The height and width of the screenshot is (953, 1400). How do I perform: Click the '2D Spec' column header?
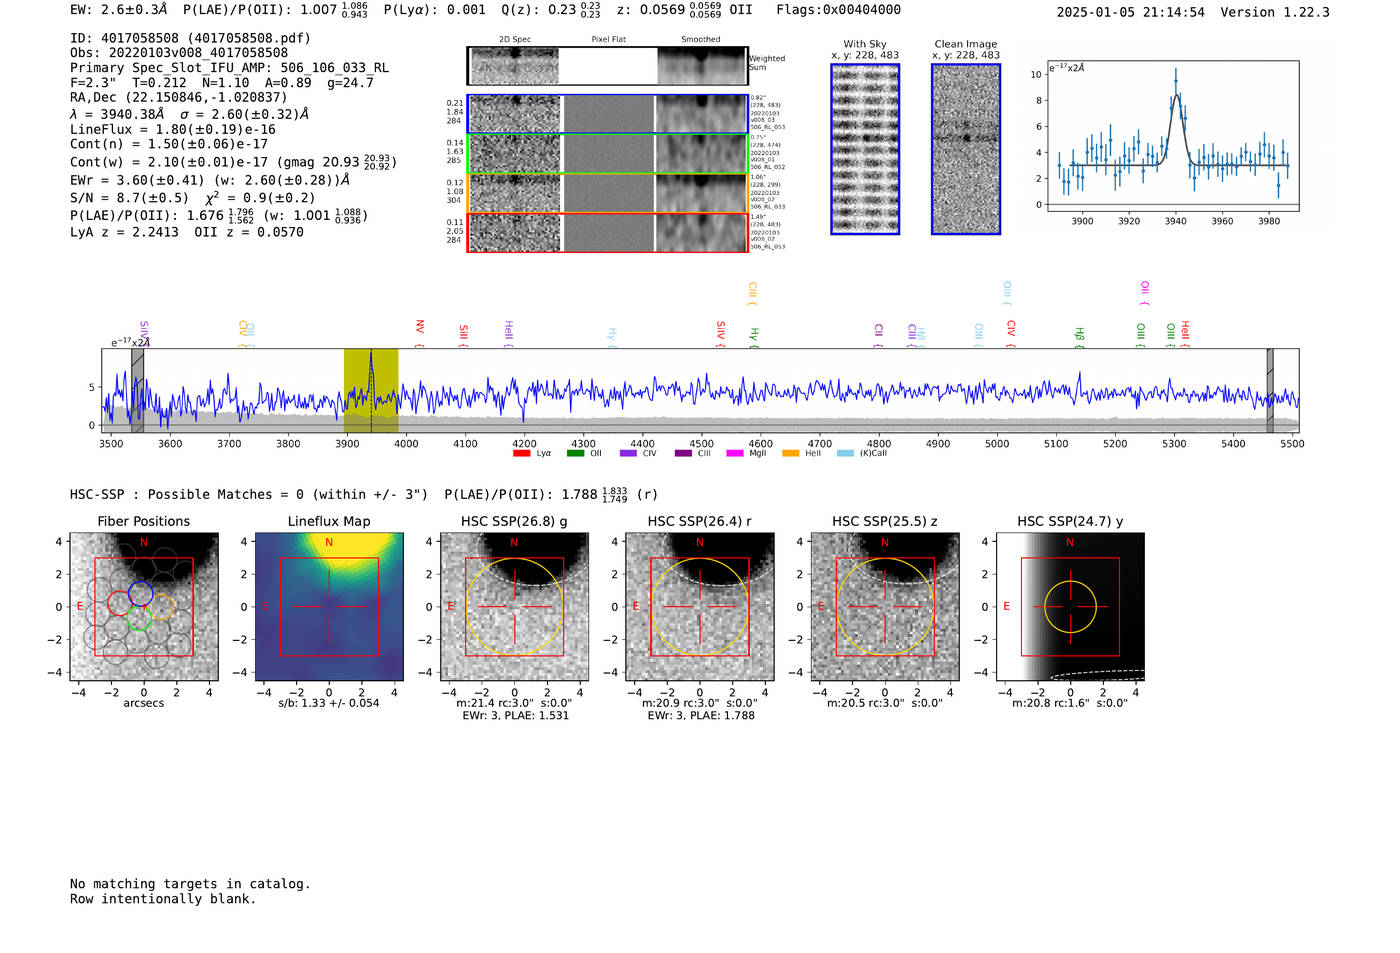[x=514, y=40]
